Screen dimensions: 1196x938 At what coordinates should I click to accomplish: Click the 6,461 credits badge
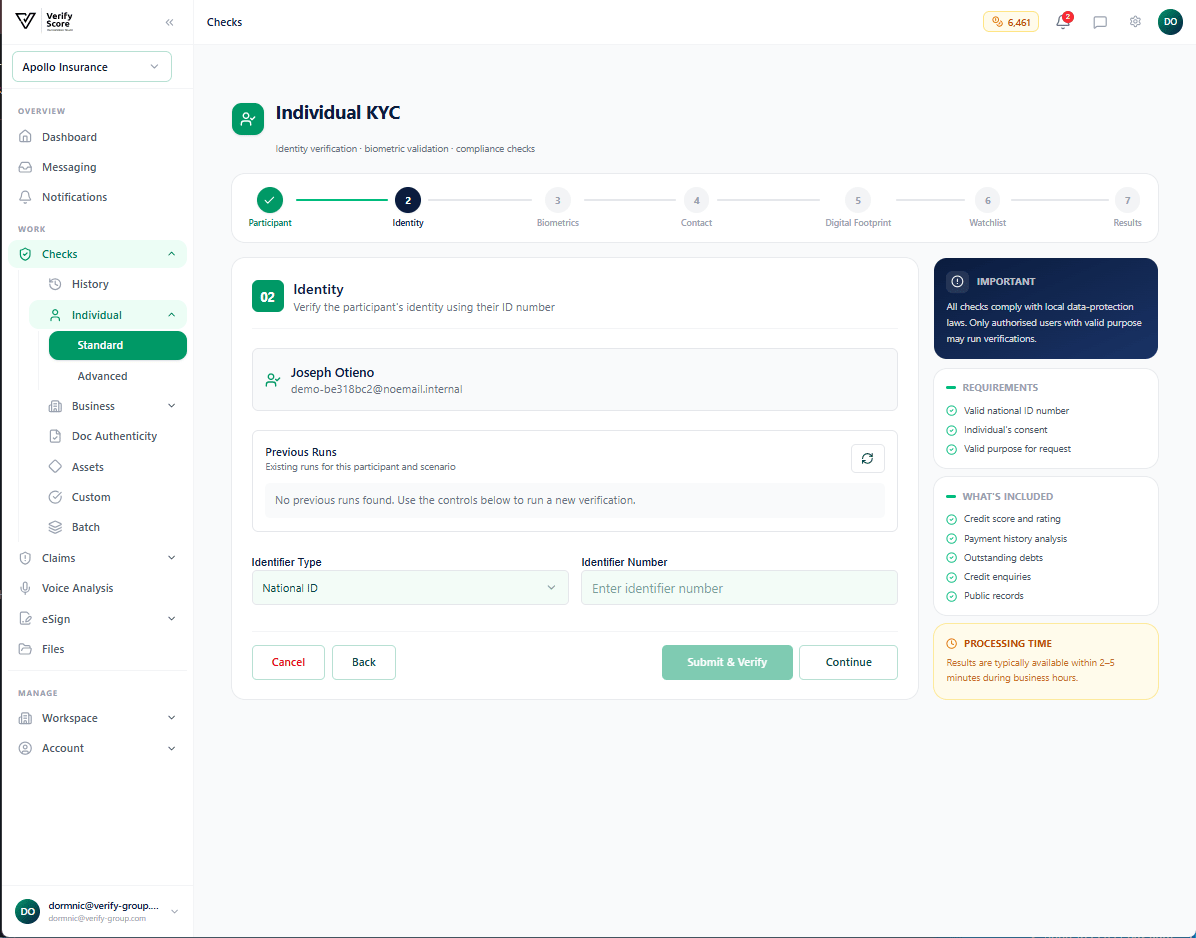1011,22
